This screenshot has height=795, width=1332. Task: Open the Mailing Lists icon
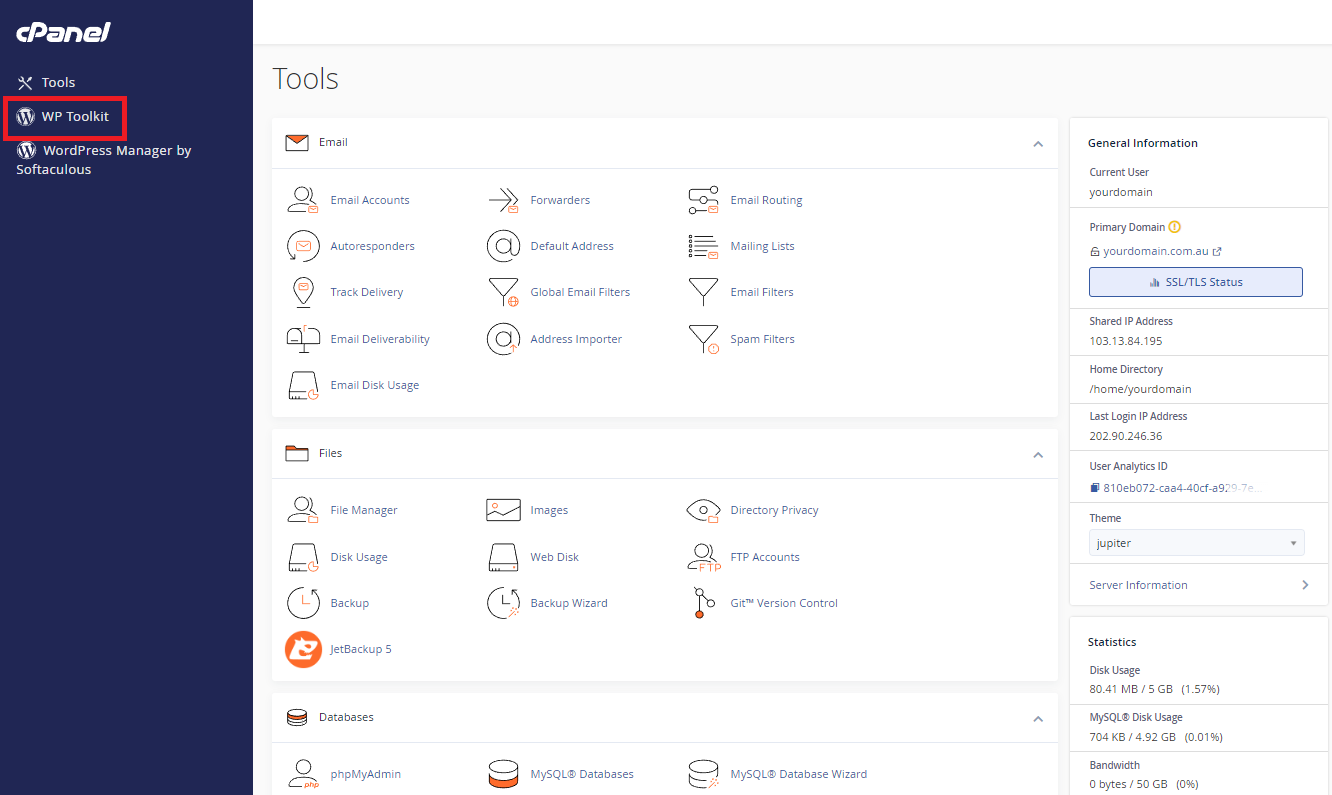703,246
